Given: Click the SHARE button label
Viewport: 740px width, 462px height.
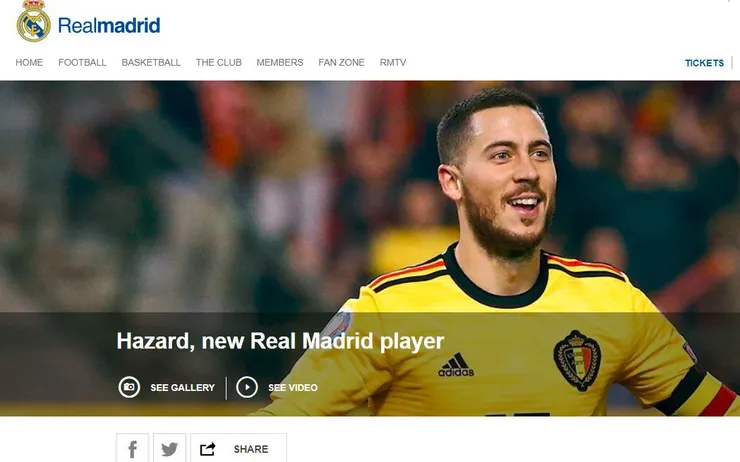Looking at the screenshot, I should (251, 449).
